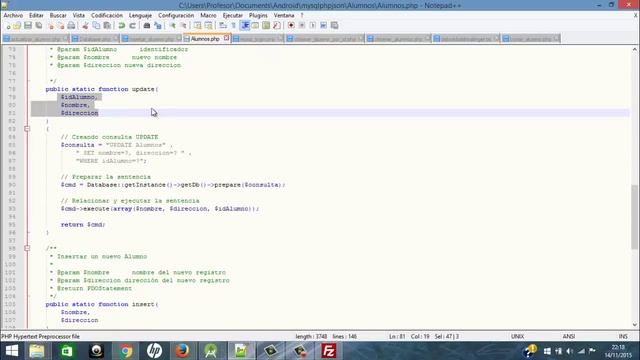Open the Ventana menu
Image resolution: width=640 pixels, height=360 pixels.
coord(284,15)
